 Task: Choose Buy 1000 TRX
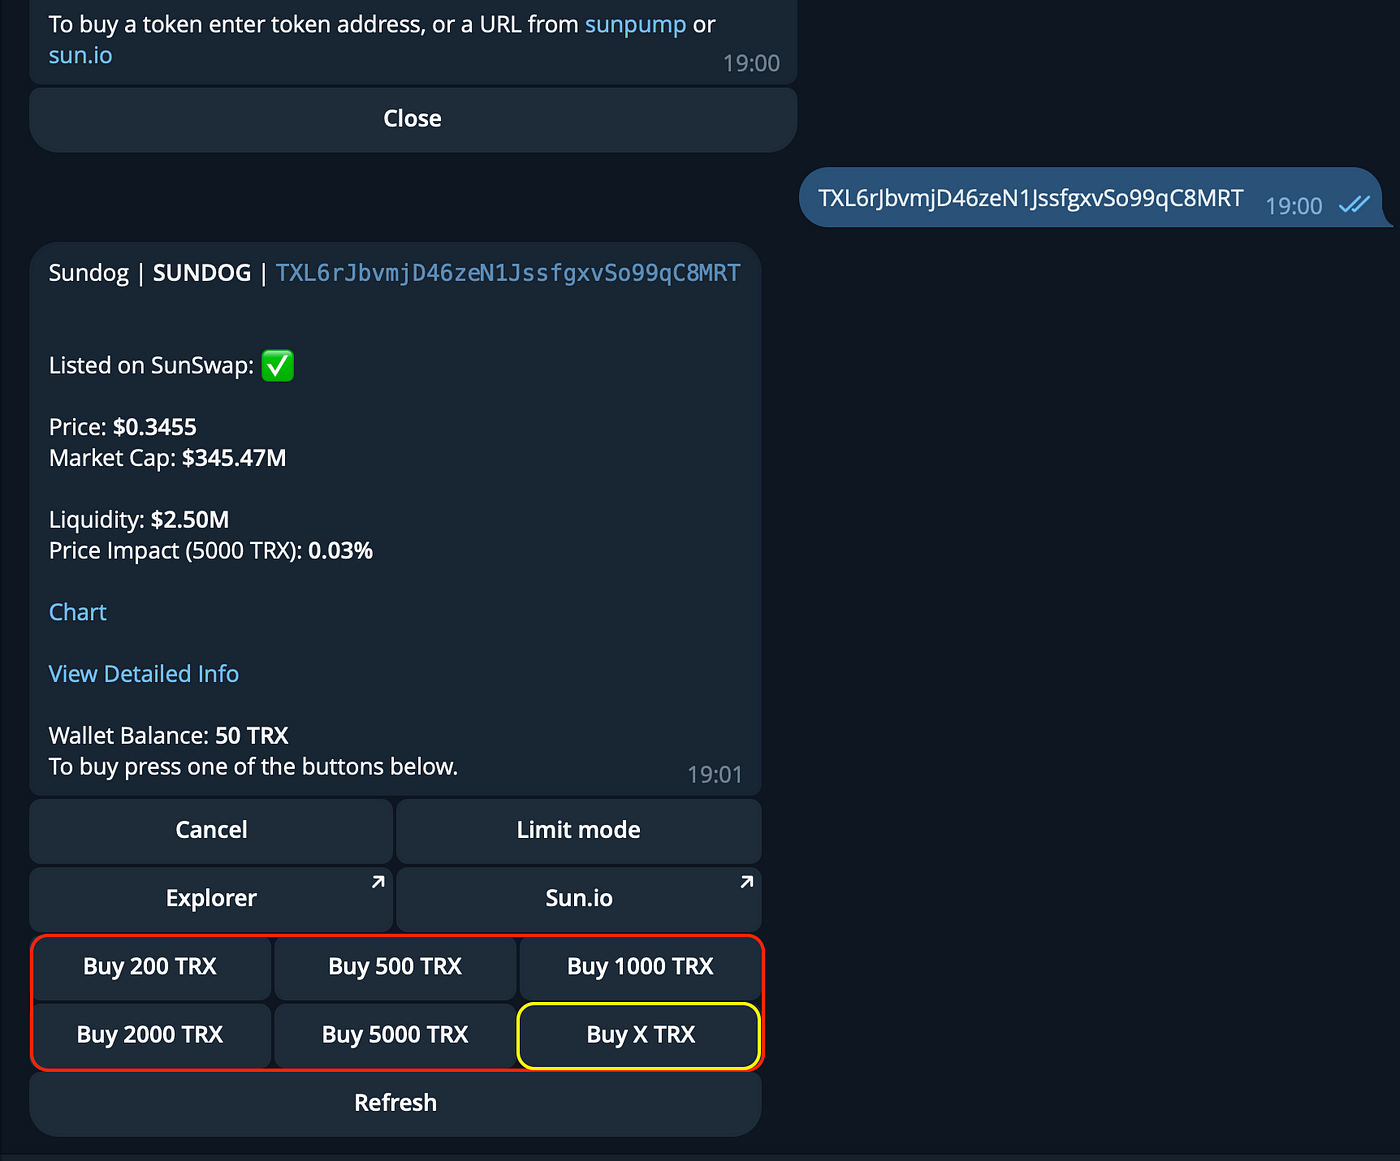640,967
